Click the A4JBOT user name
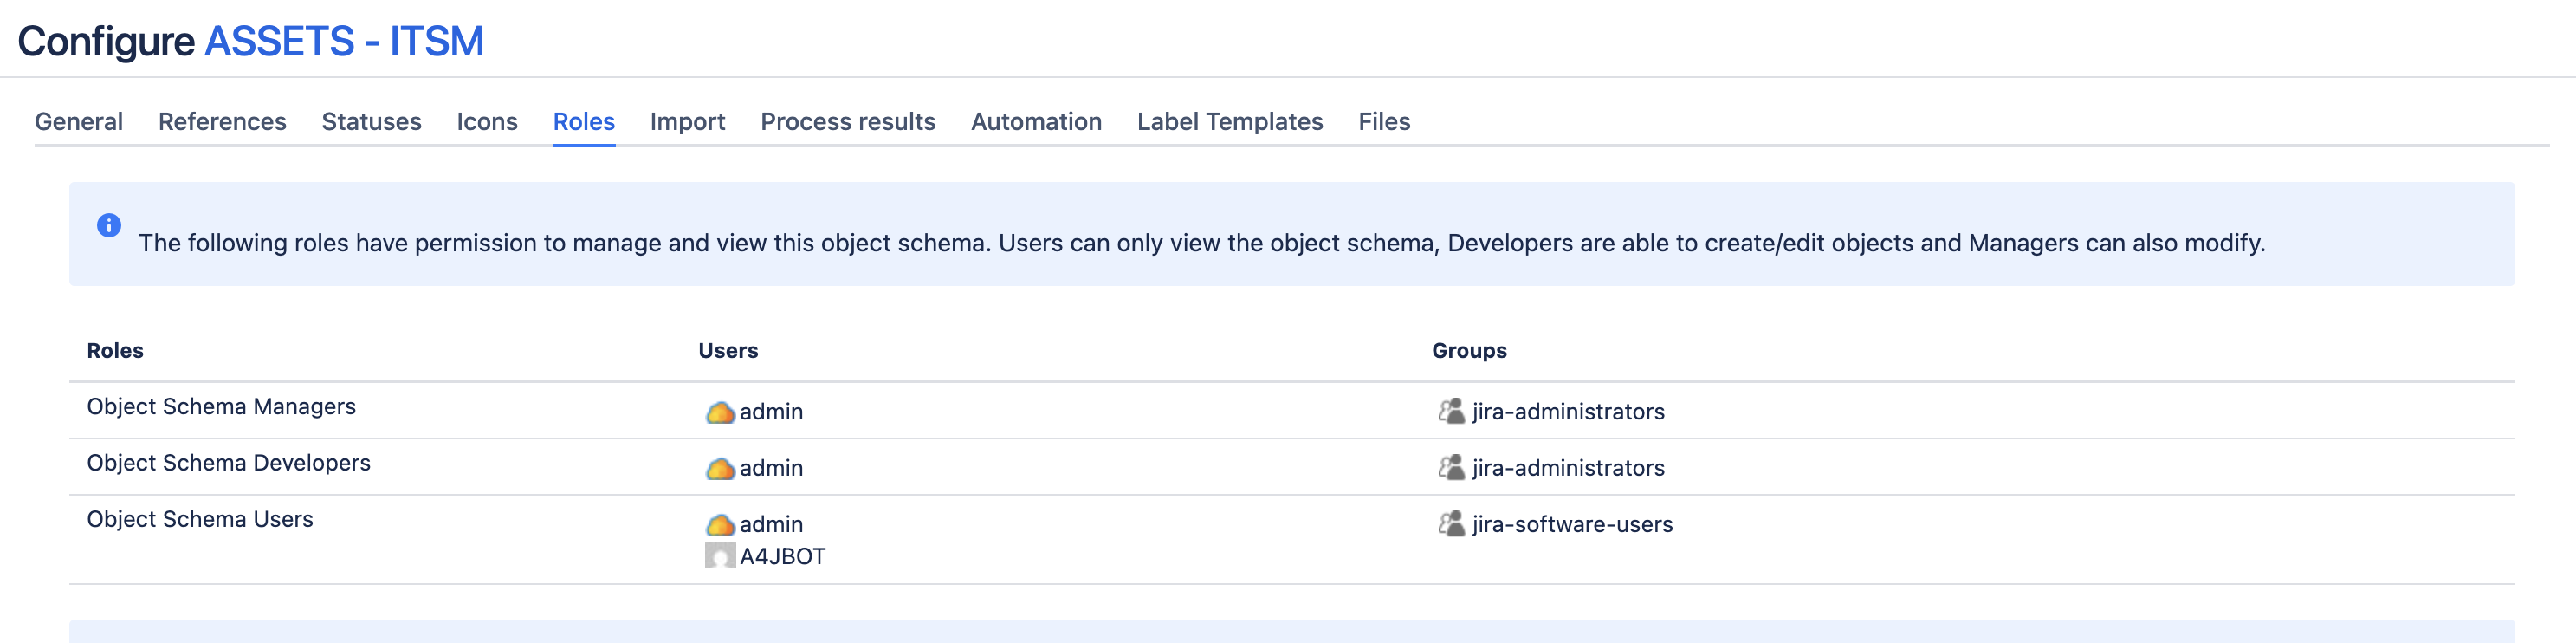This screenshot has height=643, width=2576. tap(782, 556)
